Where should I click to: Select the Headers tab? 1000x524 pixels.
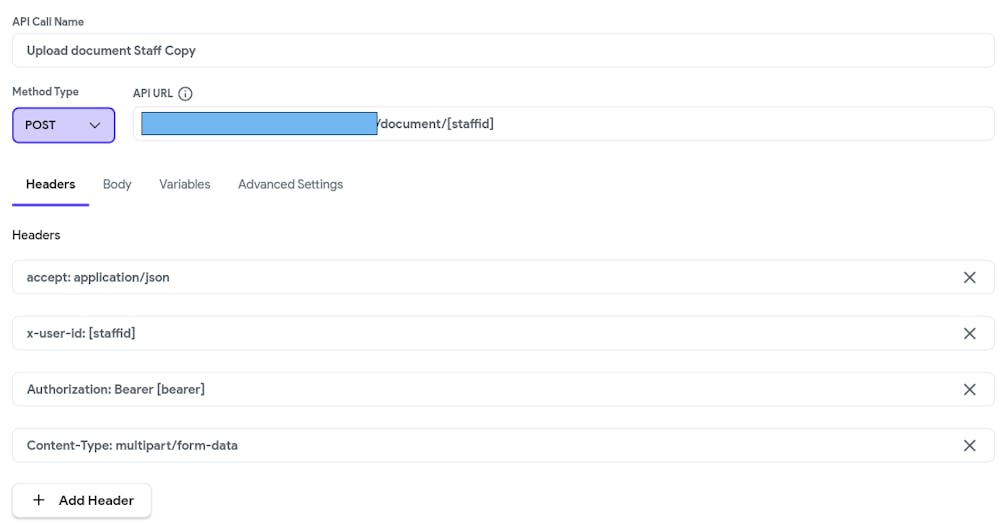pyautogui.click(x=51, y=184)
